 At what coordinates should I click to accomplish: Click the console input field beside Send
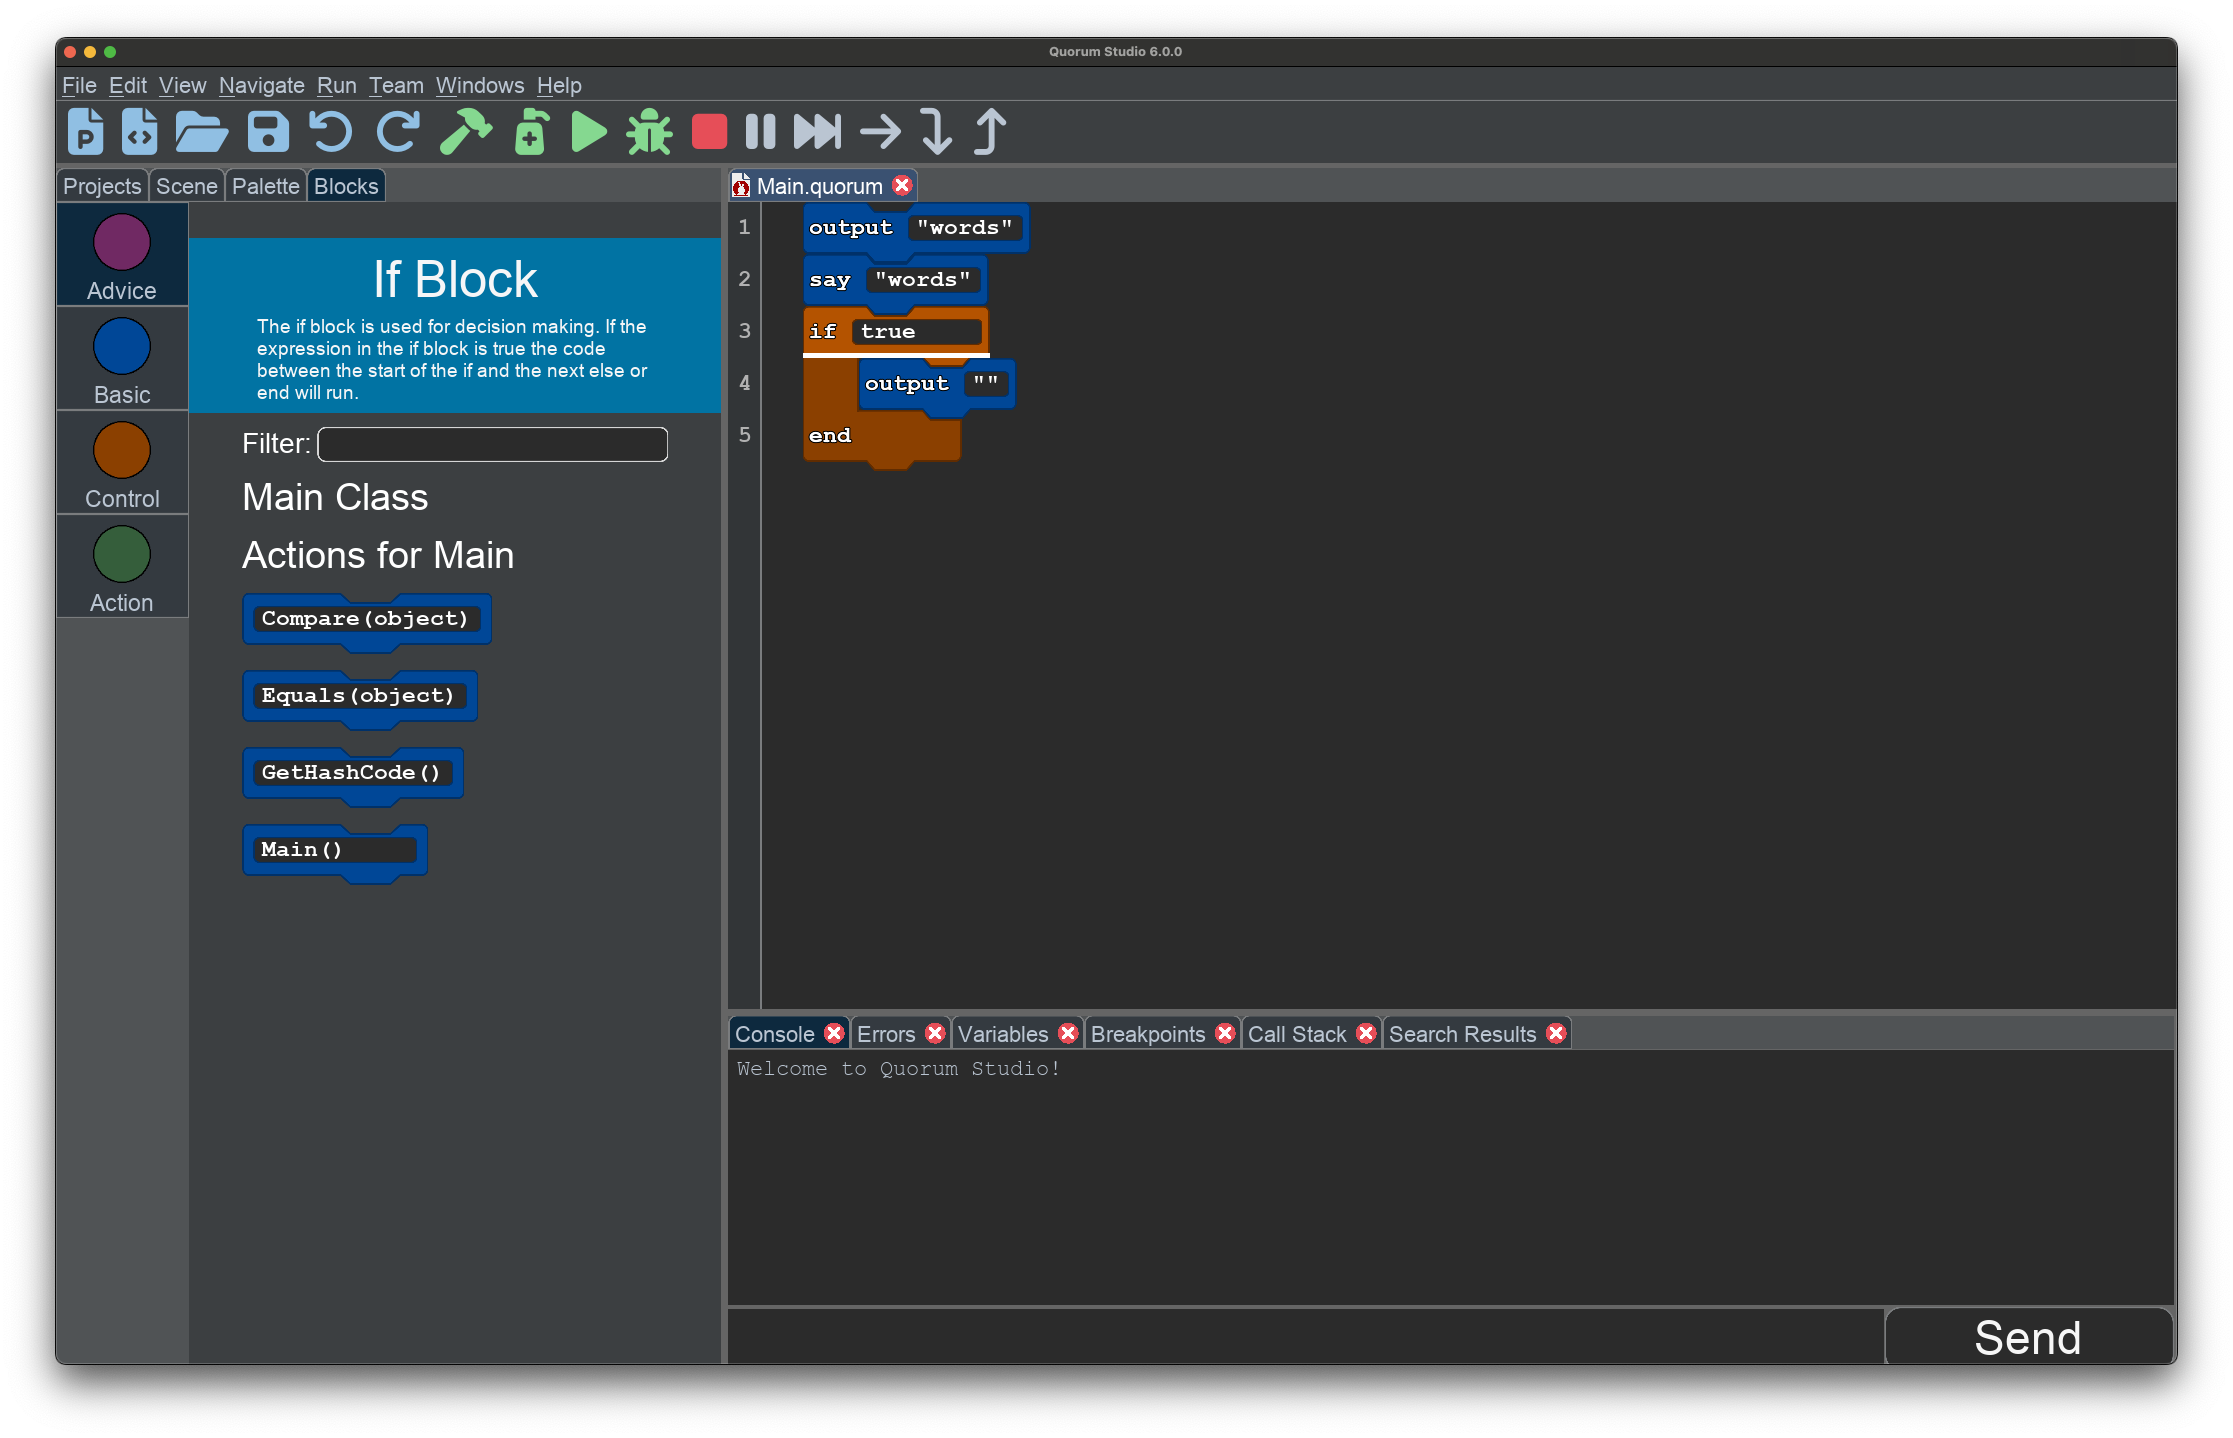pyautogui.click(x=1306, y=1337)
